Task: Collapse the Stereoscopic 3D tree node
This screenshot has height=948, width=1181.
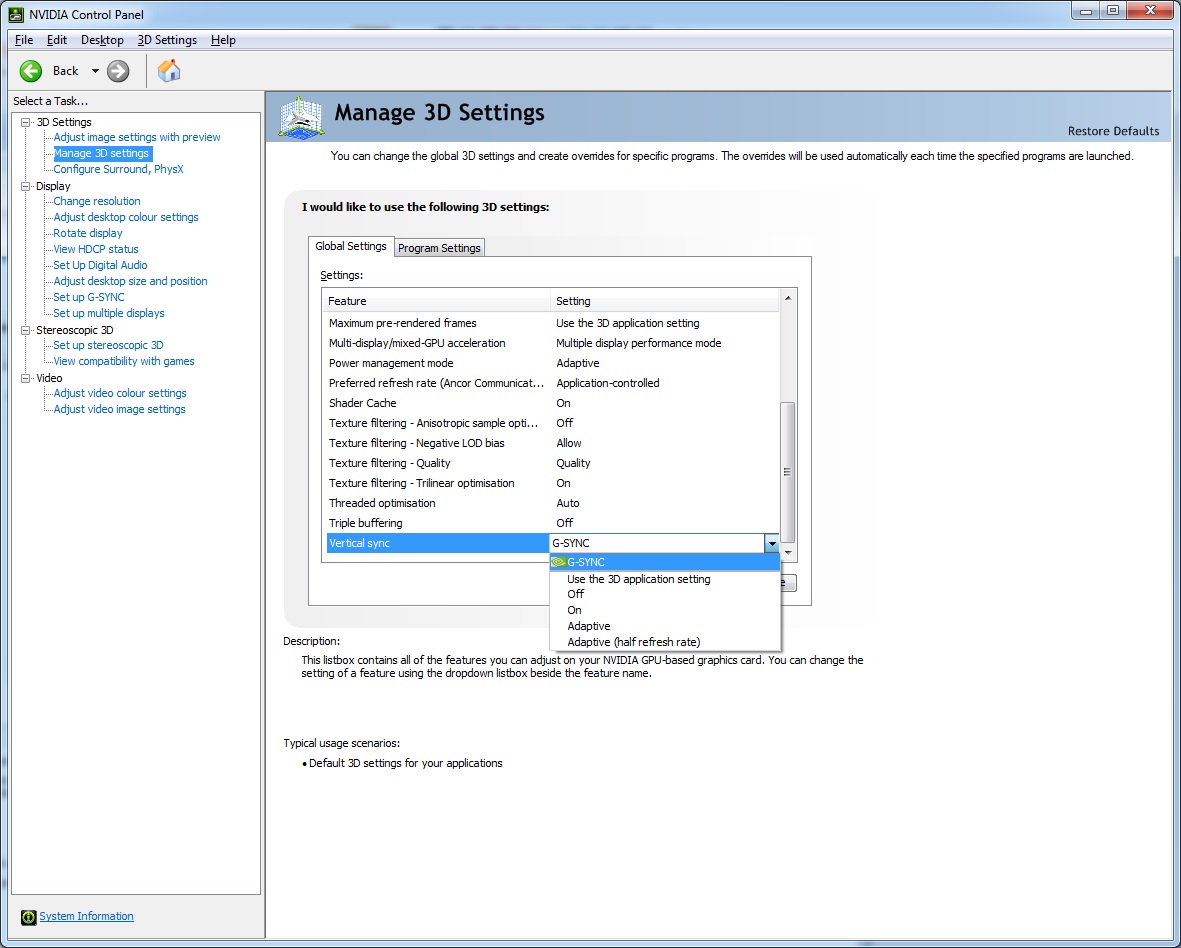Action: [x=26, y=330]
